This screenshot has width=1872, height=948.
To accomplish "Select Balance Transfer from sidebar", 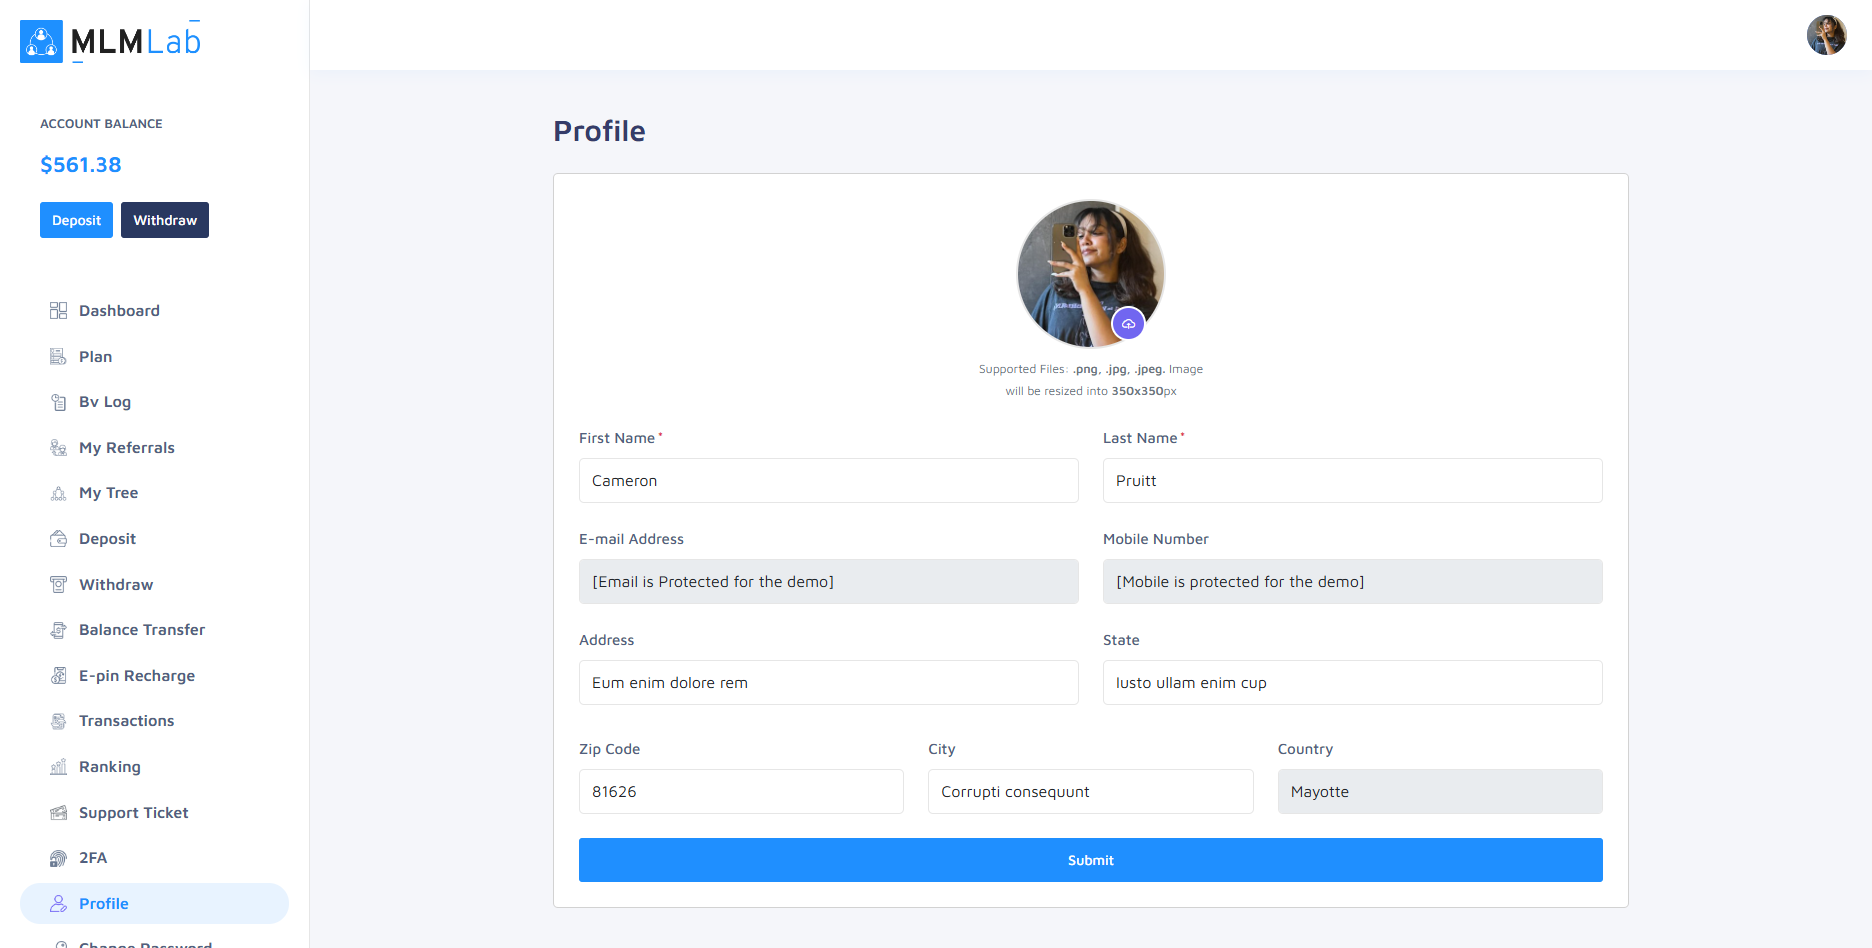I will [x=141, y=630].
